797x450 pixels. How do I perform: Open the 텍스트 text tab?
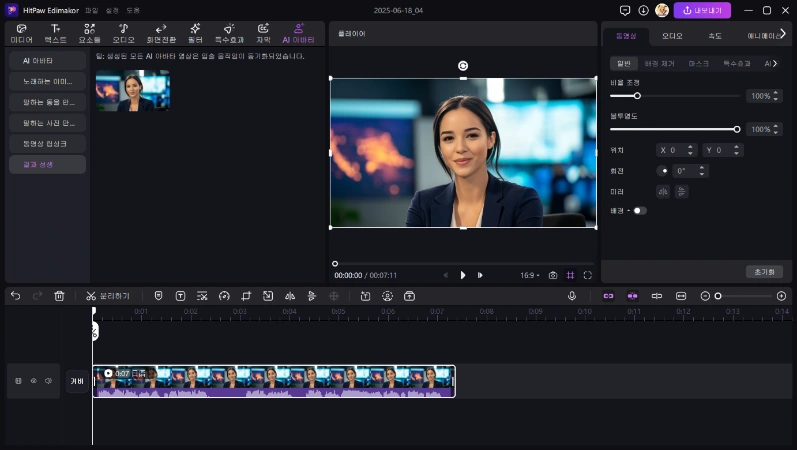pos(55,34)
